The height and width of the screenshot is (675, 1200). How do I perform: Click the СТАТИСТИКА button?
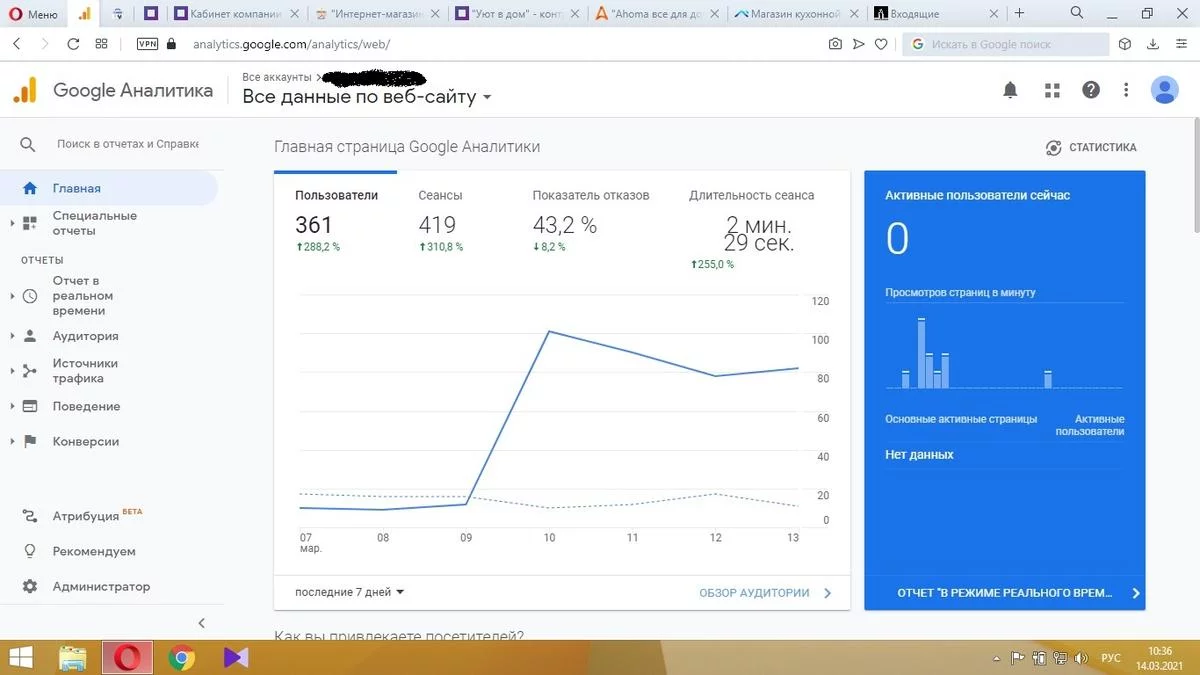click(x=1091, y=148)
